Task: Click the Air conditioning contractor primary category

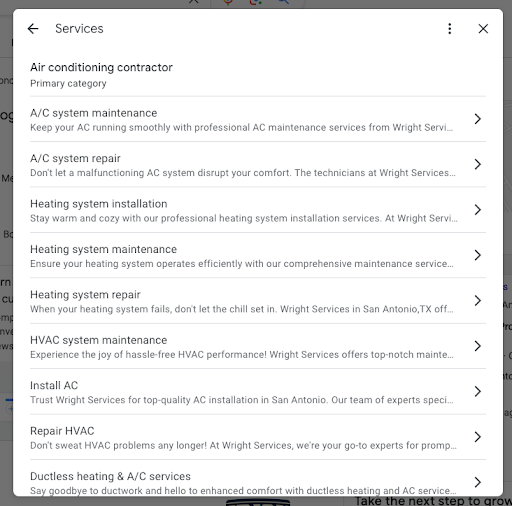Action: [x=101, y=74]
